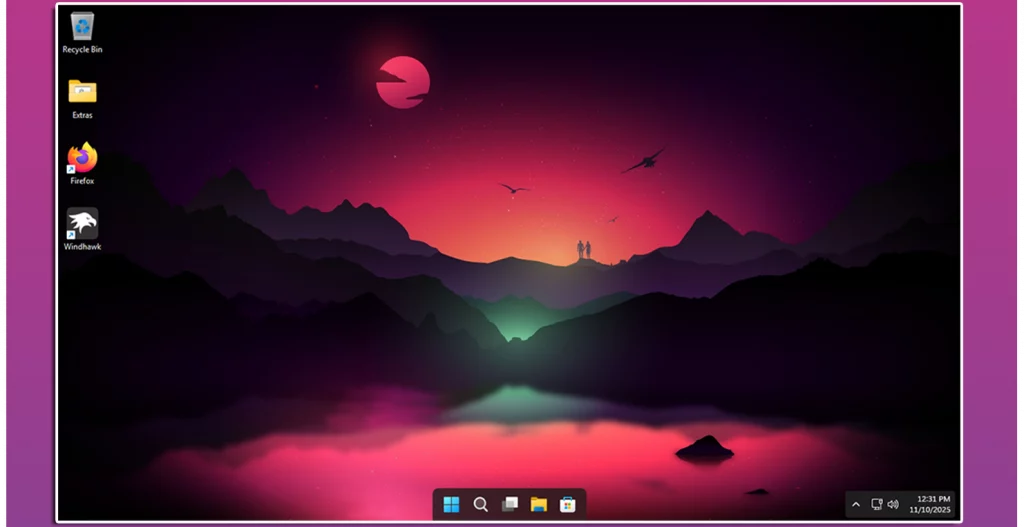This screenshot has height=527, width=1024.
Task: Launch File Explorer from the taskbar
Action: pyautogui.click(x=538, y=504)
